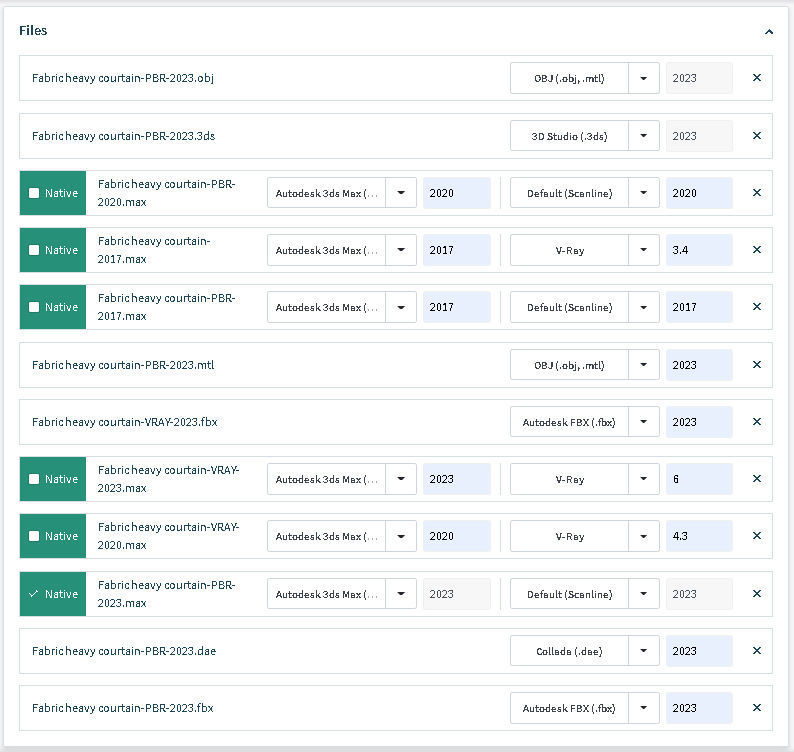Click the V-Ray version field showing 4.3

pyautogui.click(x=698, y=536)
